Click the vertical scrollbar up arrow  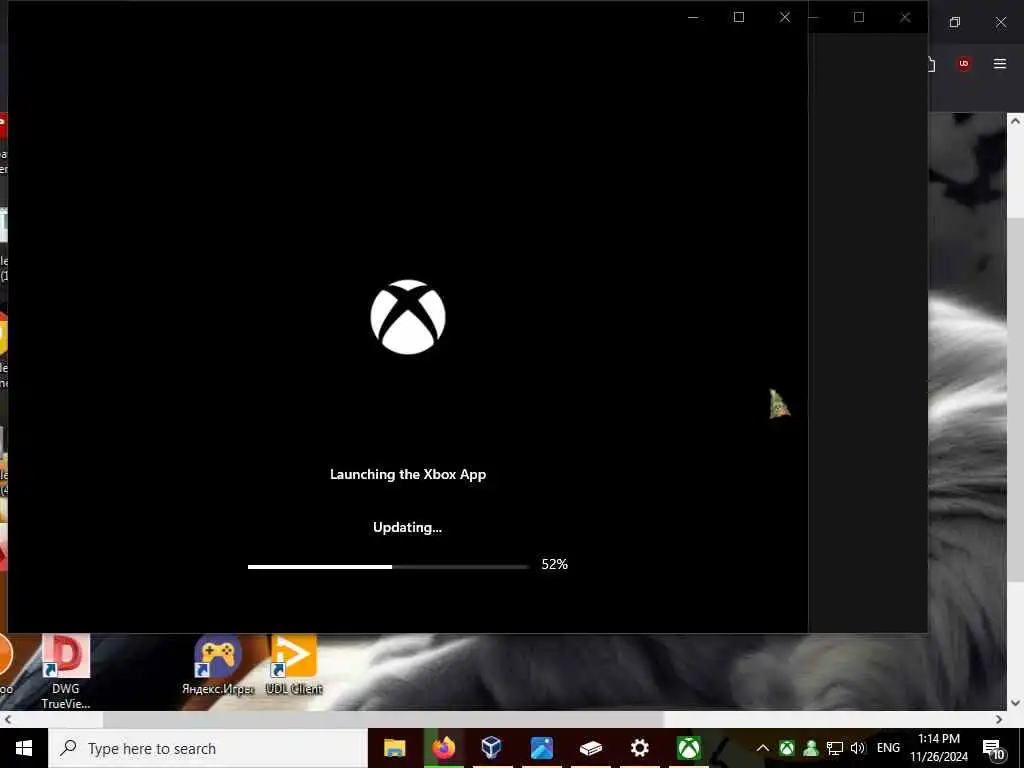(x=1015, y=121)
